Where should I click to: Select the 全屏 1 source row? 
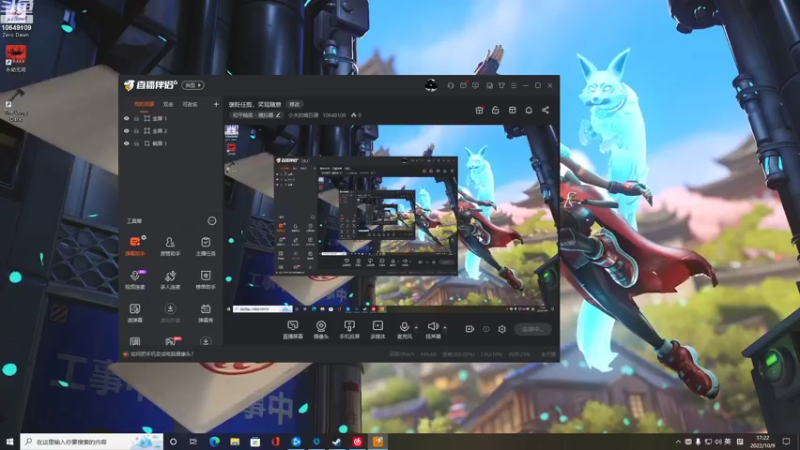click(172, 118)
